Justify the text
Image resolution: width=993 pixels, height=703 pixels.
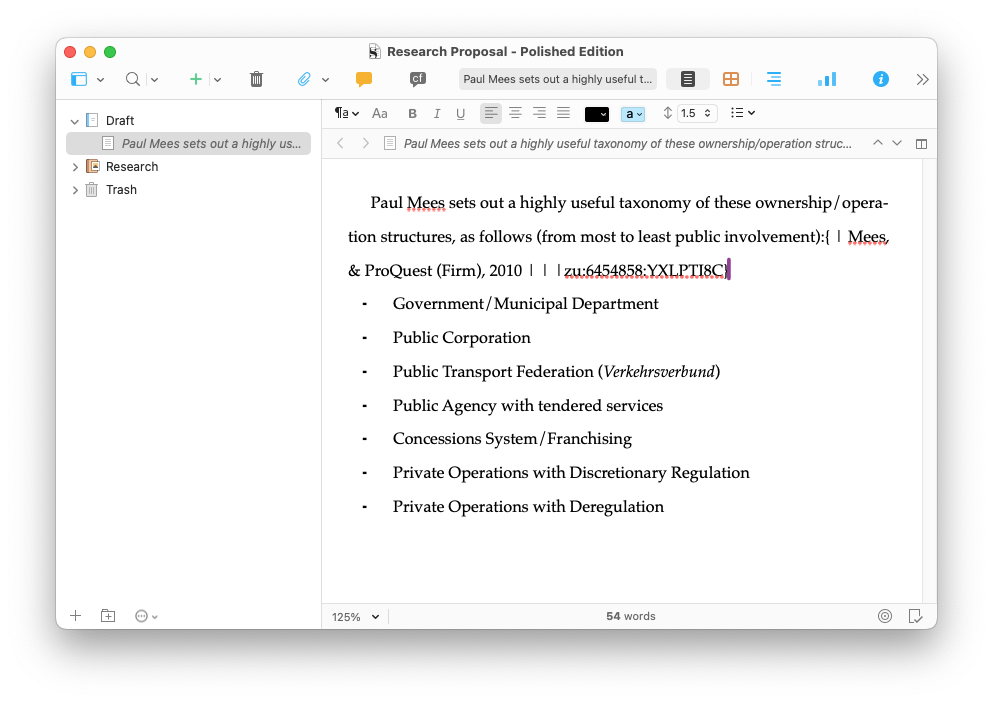point(563,113)
